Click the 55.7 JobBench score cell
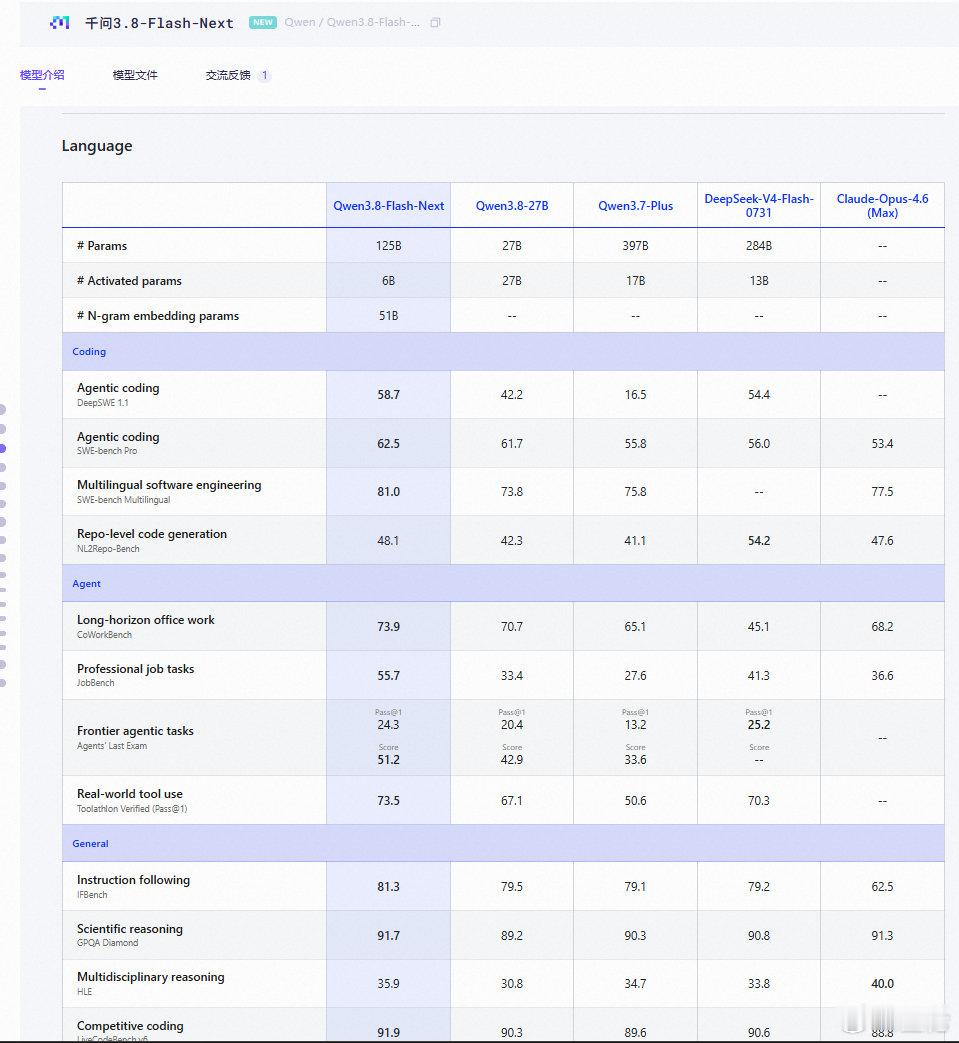Screen dimensions: 959x1043 [388, 676]
